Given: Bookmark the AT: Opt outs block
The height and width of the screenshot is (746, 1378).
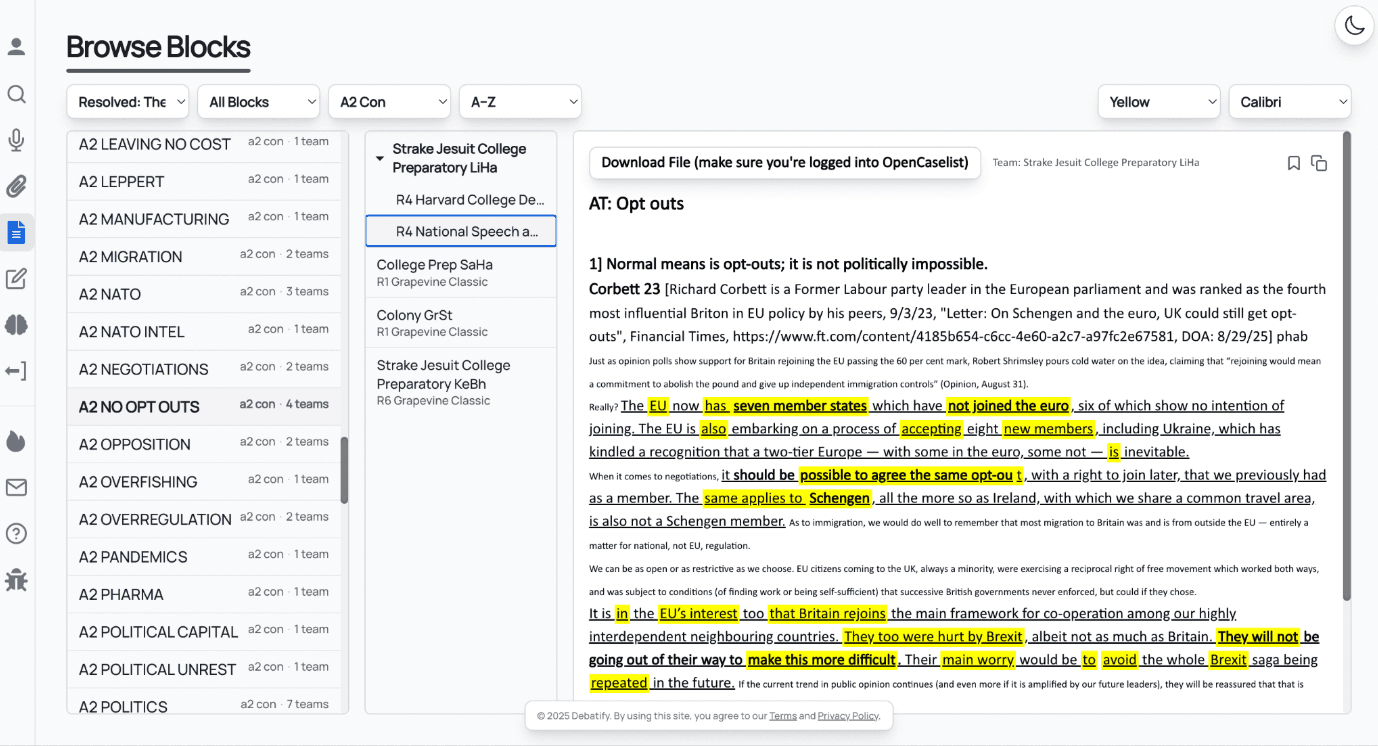Looking at the screenshot, I should coord(1293,163).
